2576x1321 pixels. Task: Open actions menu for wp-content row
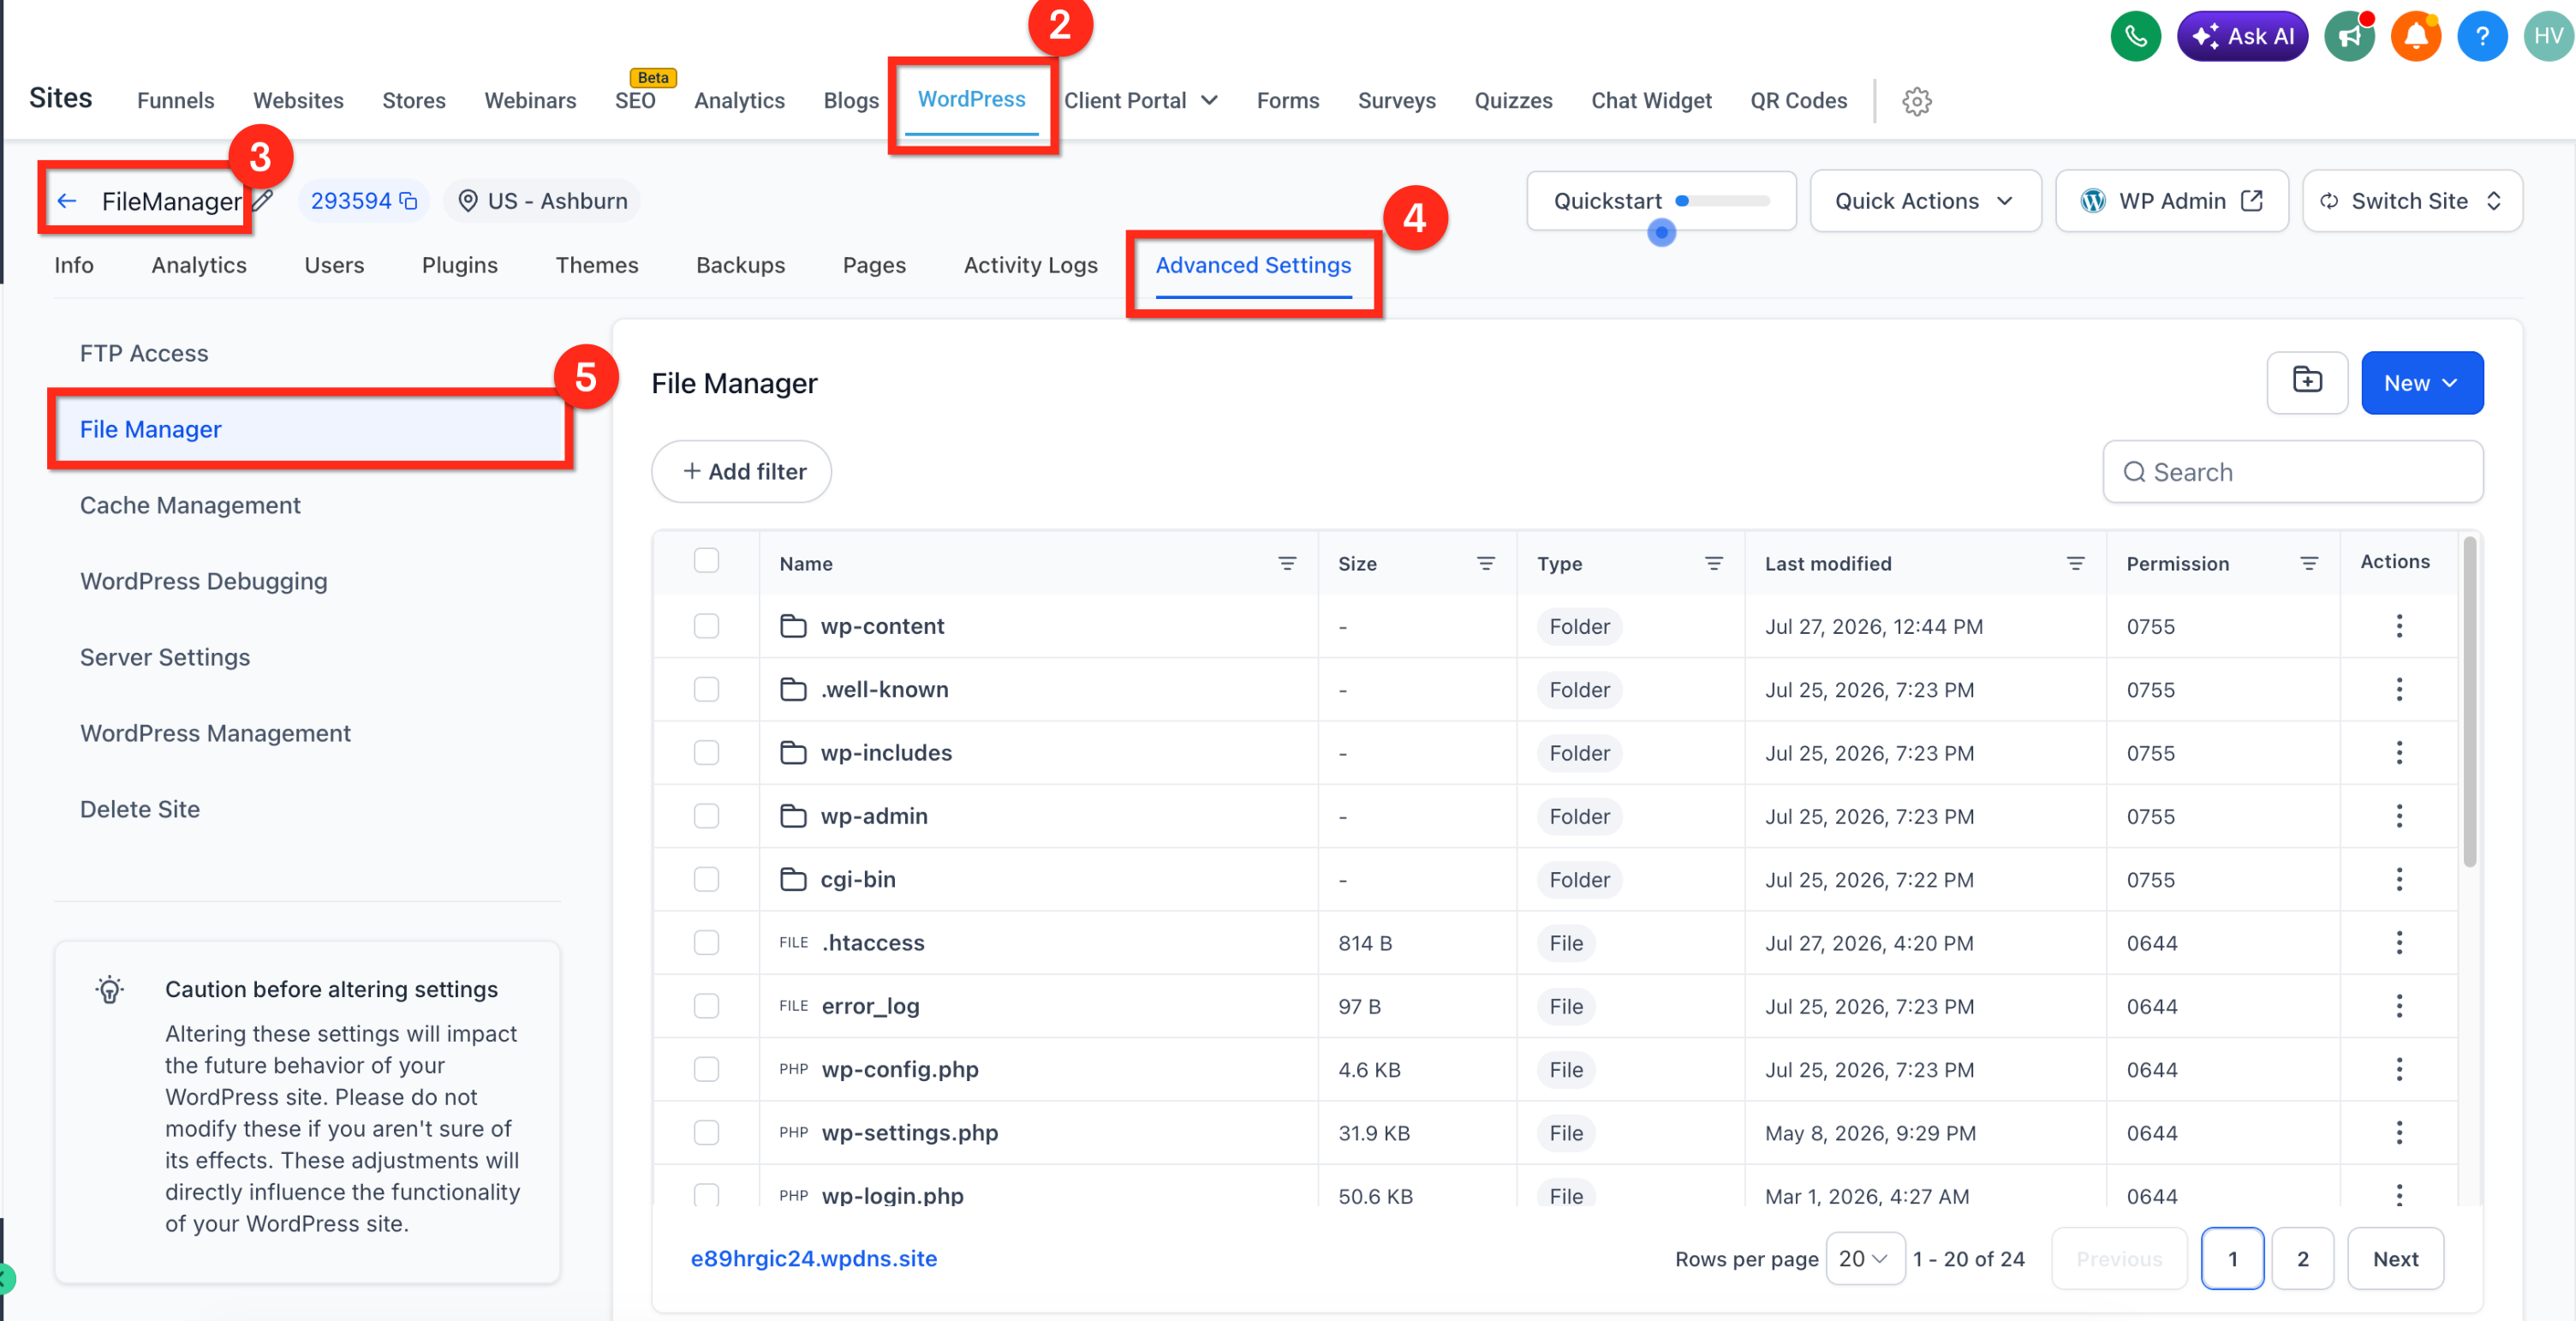(x=2399, y=626)
